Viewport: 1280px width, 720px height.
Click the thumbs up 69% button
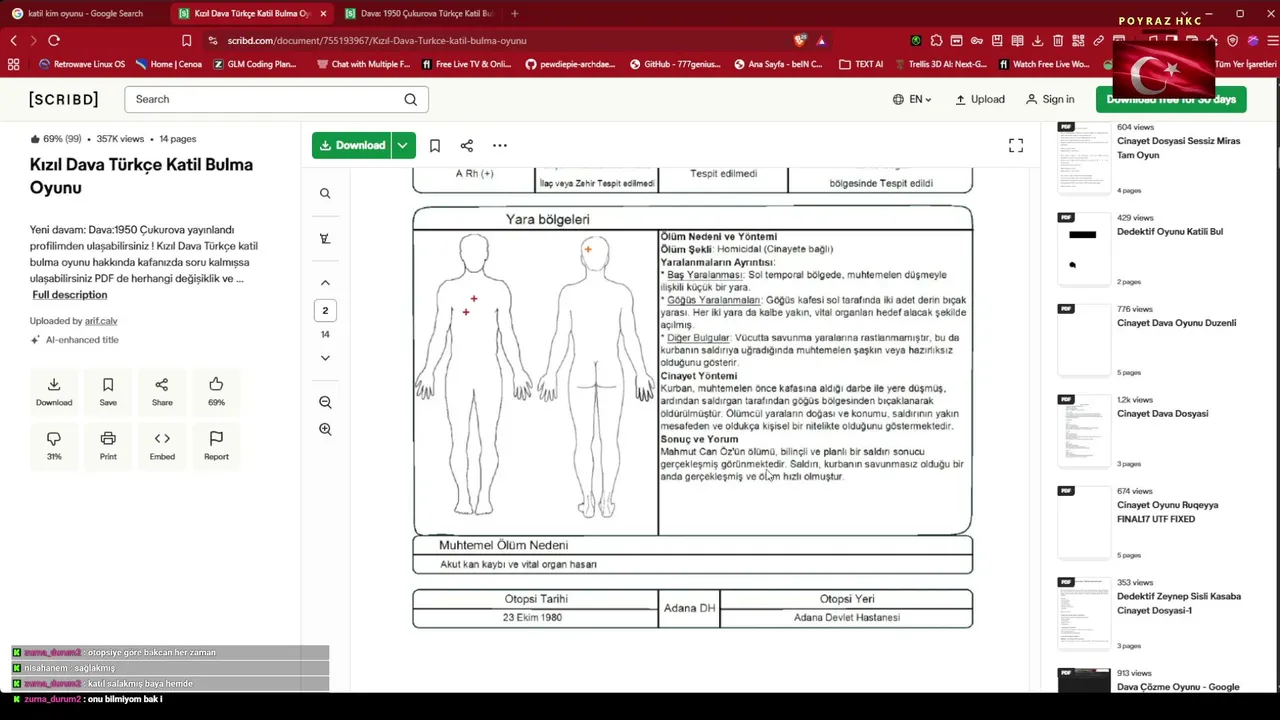tap(216, 391)
